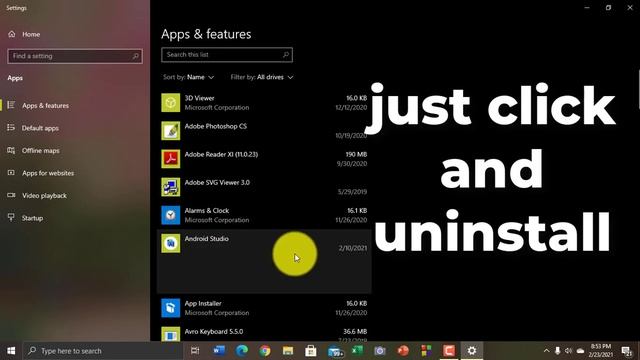Select Avro Keyboard 5.5.0 text
This screenshot has height=360, width=640.
[214, 331]
